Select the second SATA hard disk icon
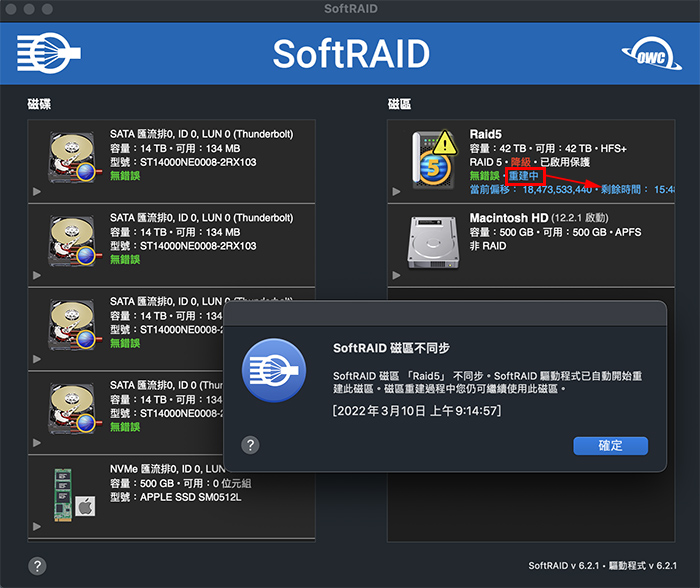 pyautogui.click(x=73, y=241)
